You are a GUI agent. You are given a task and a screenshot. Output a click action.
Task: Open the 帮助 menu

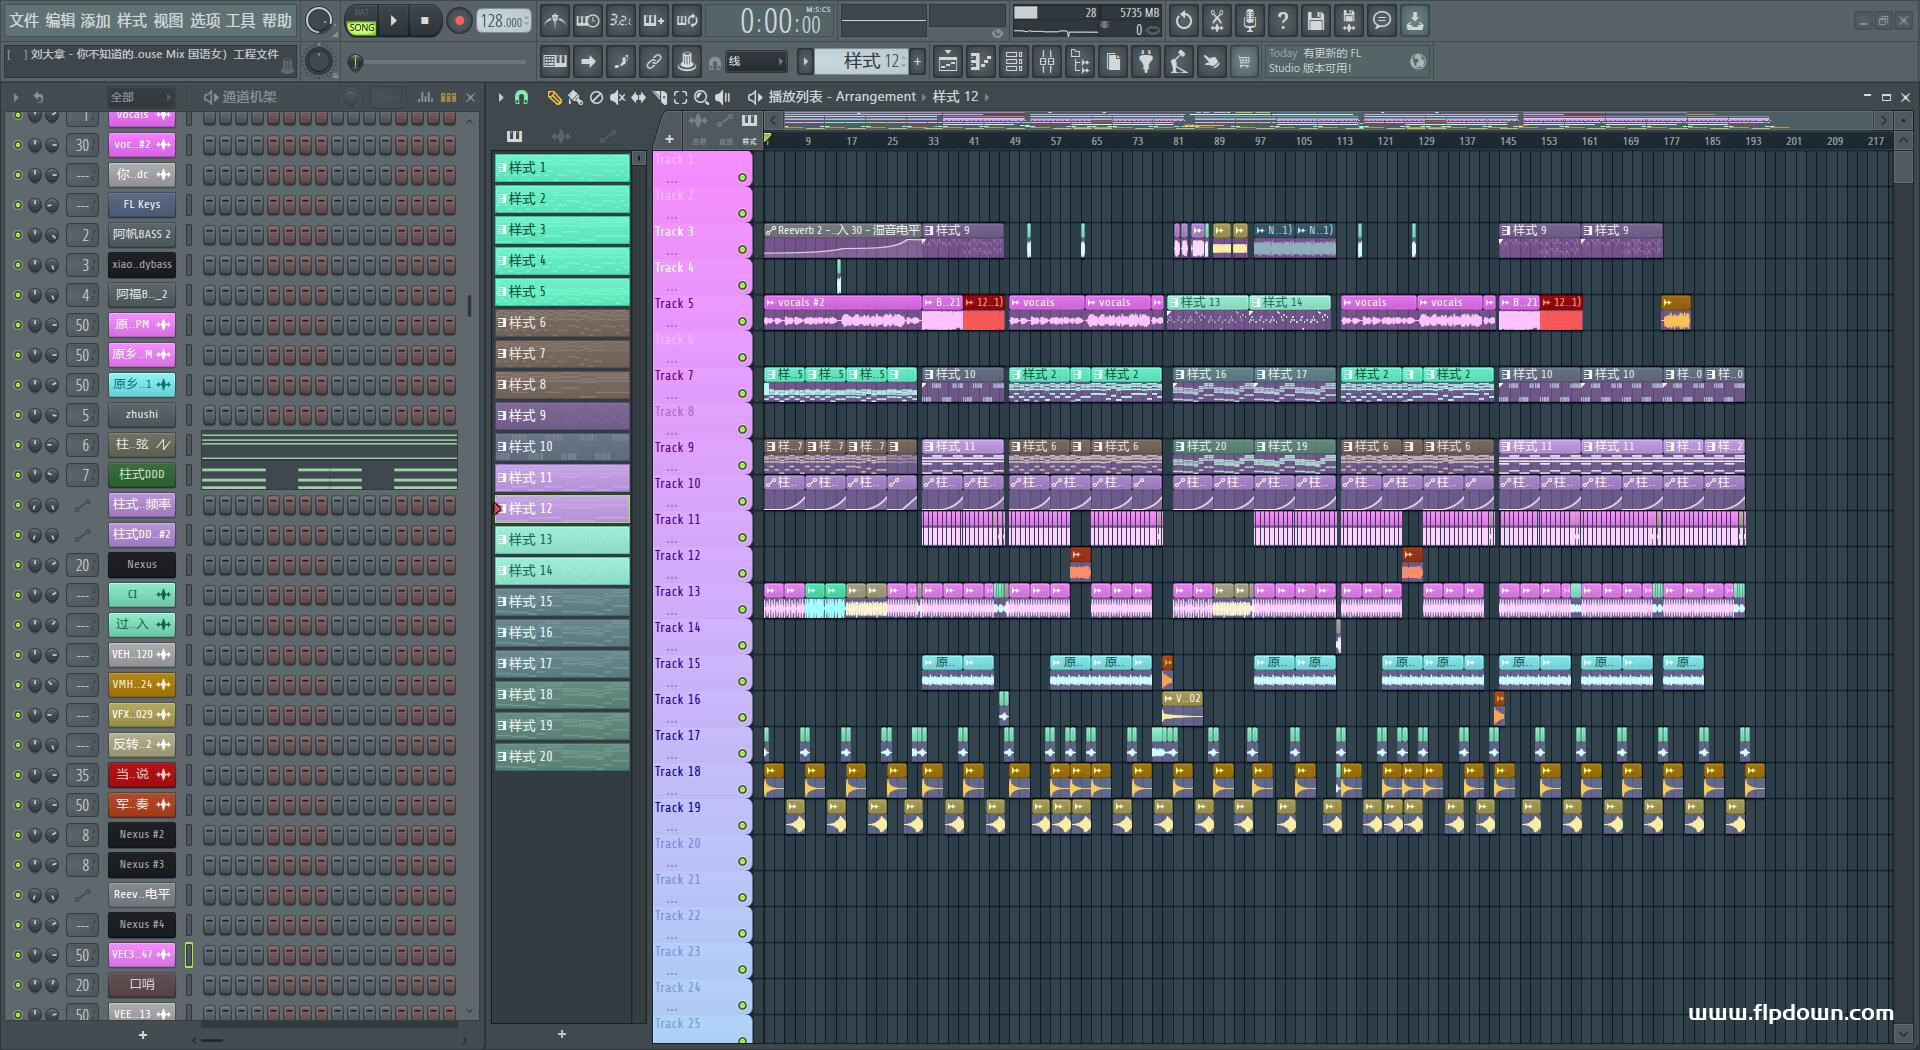coord(276,20)
